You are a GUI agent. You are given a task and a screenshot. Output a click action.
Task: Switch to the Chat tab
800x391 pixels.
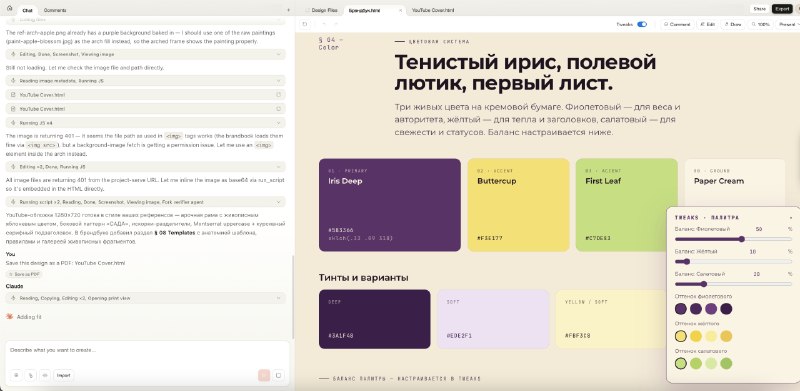28,10
